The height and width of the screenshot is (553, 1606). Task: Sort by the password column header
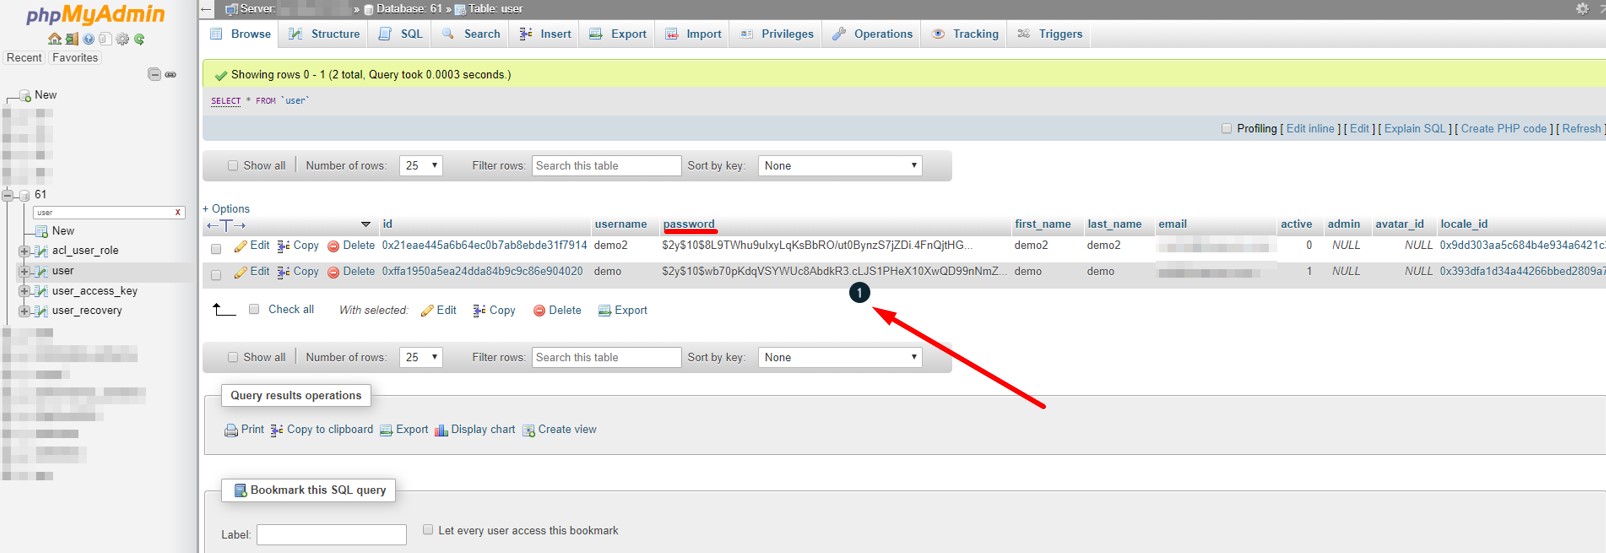(689, 224)
